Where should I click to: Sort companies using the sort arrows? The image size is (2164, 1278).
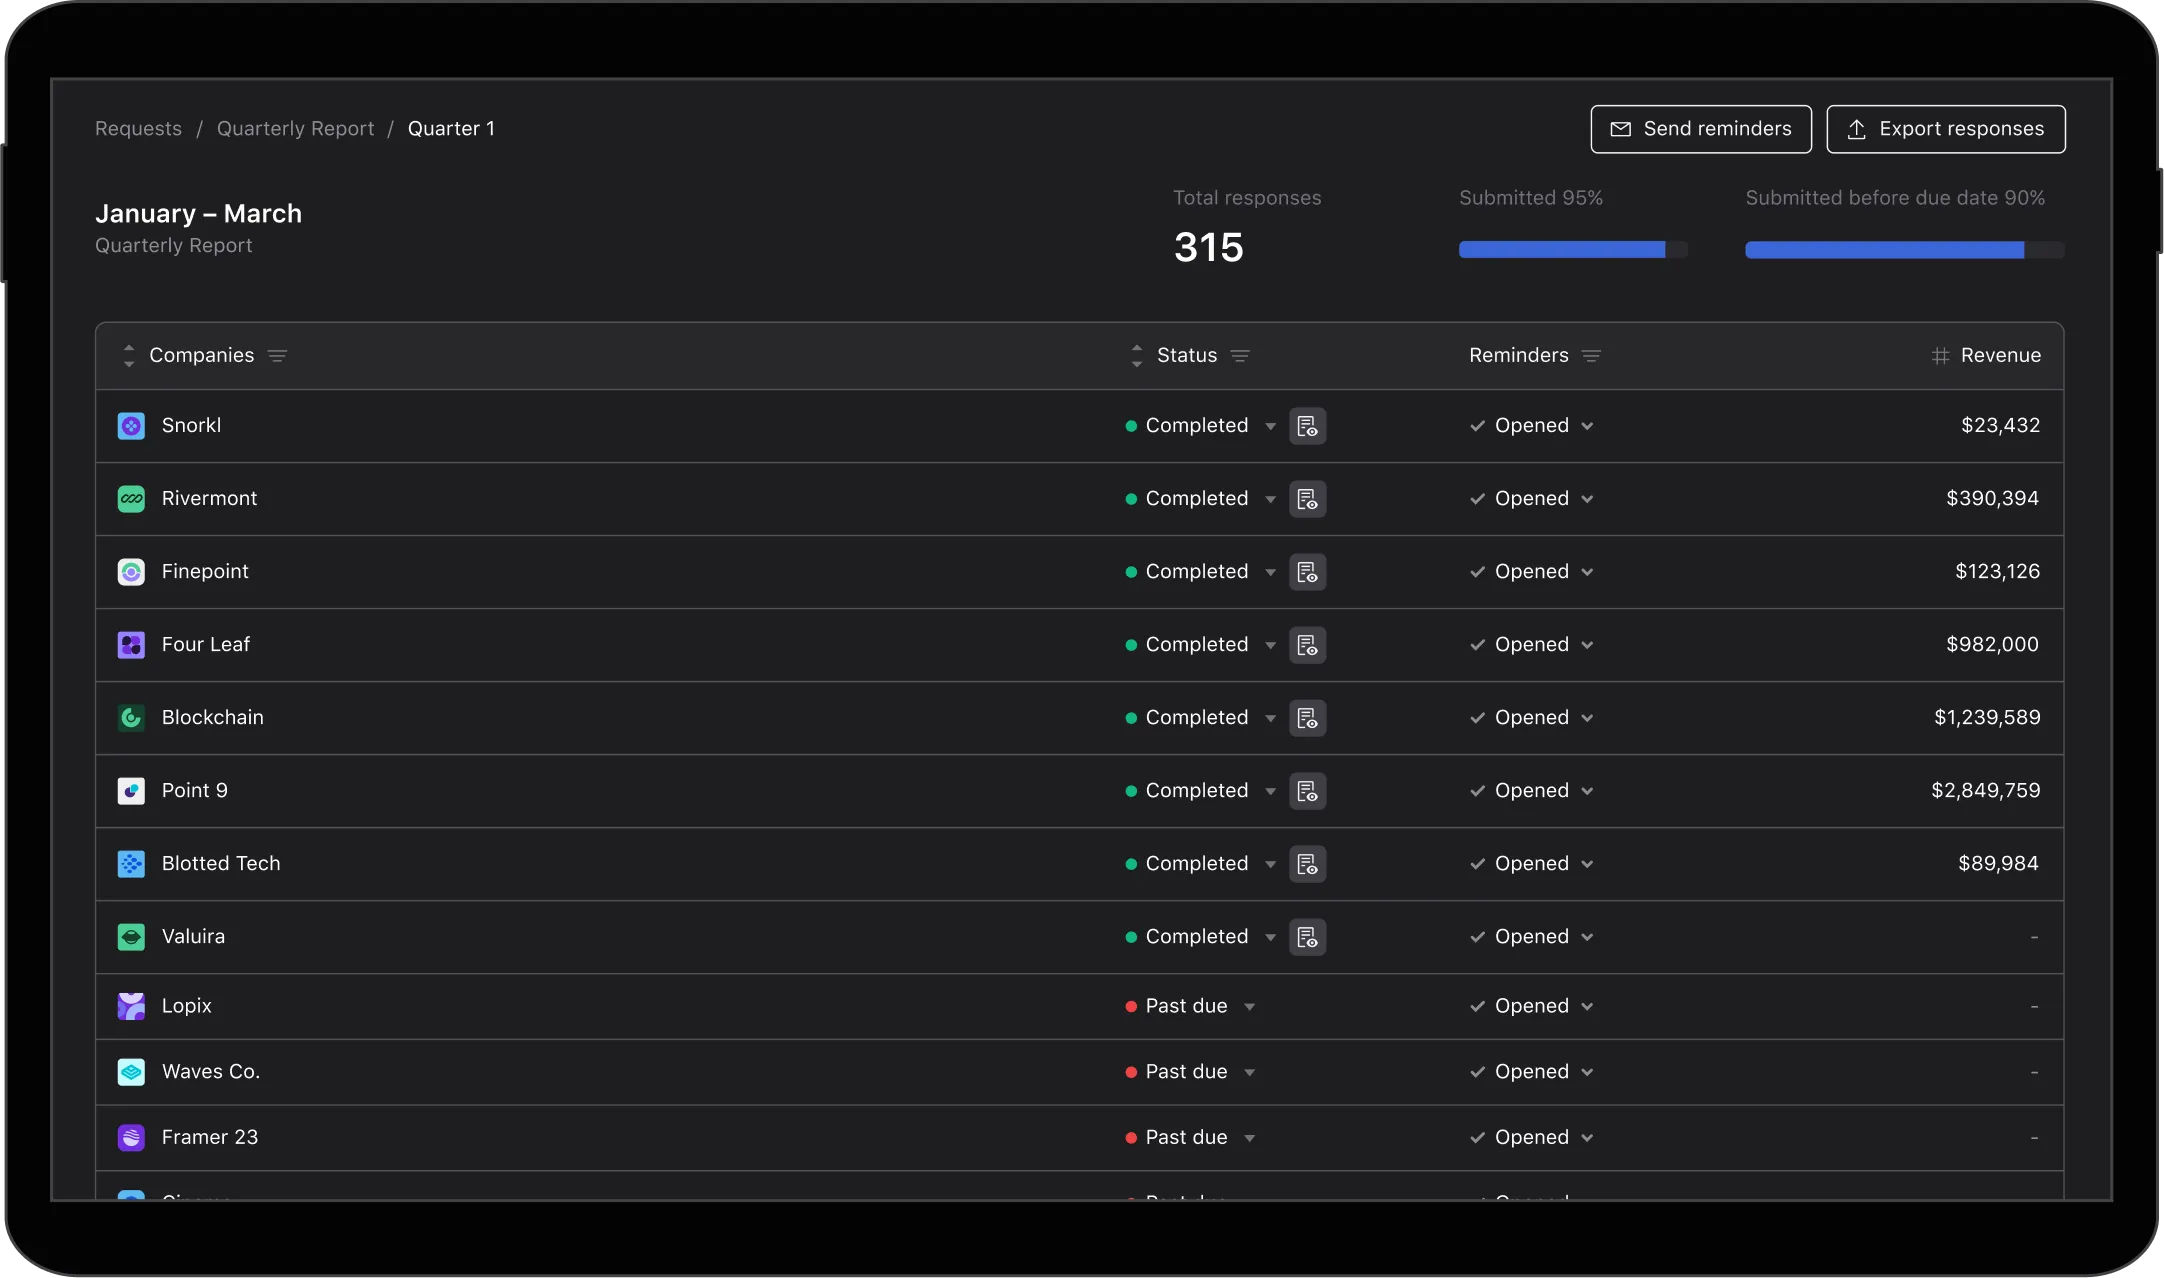point(129,356)
